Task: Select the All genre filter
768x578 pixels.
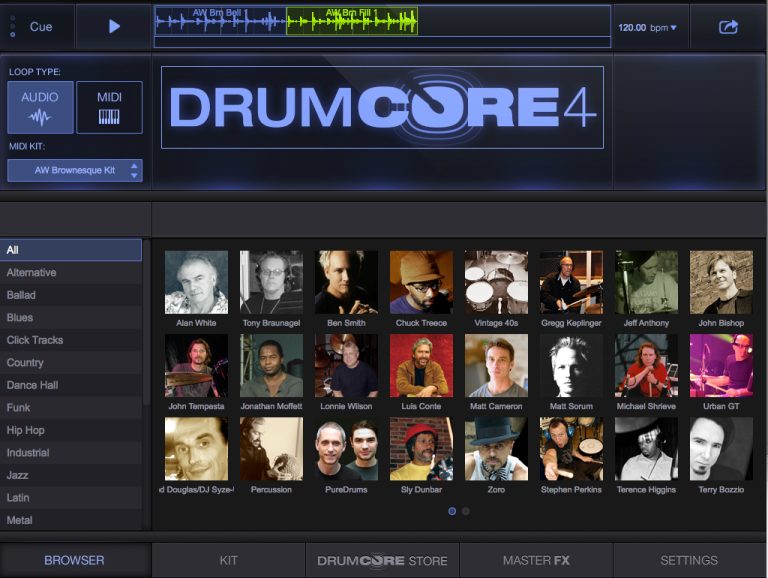Action: (71, 250)
